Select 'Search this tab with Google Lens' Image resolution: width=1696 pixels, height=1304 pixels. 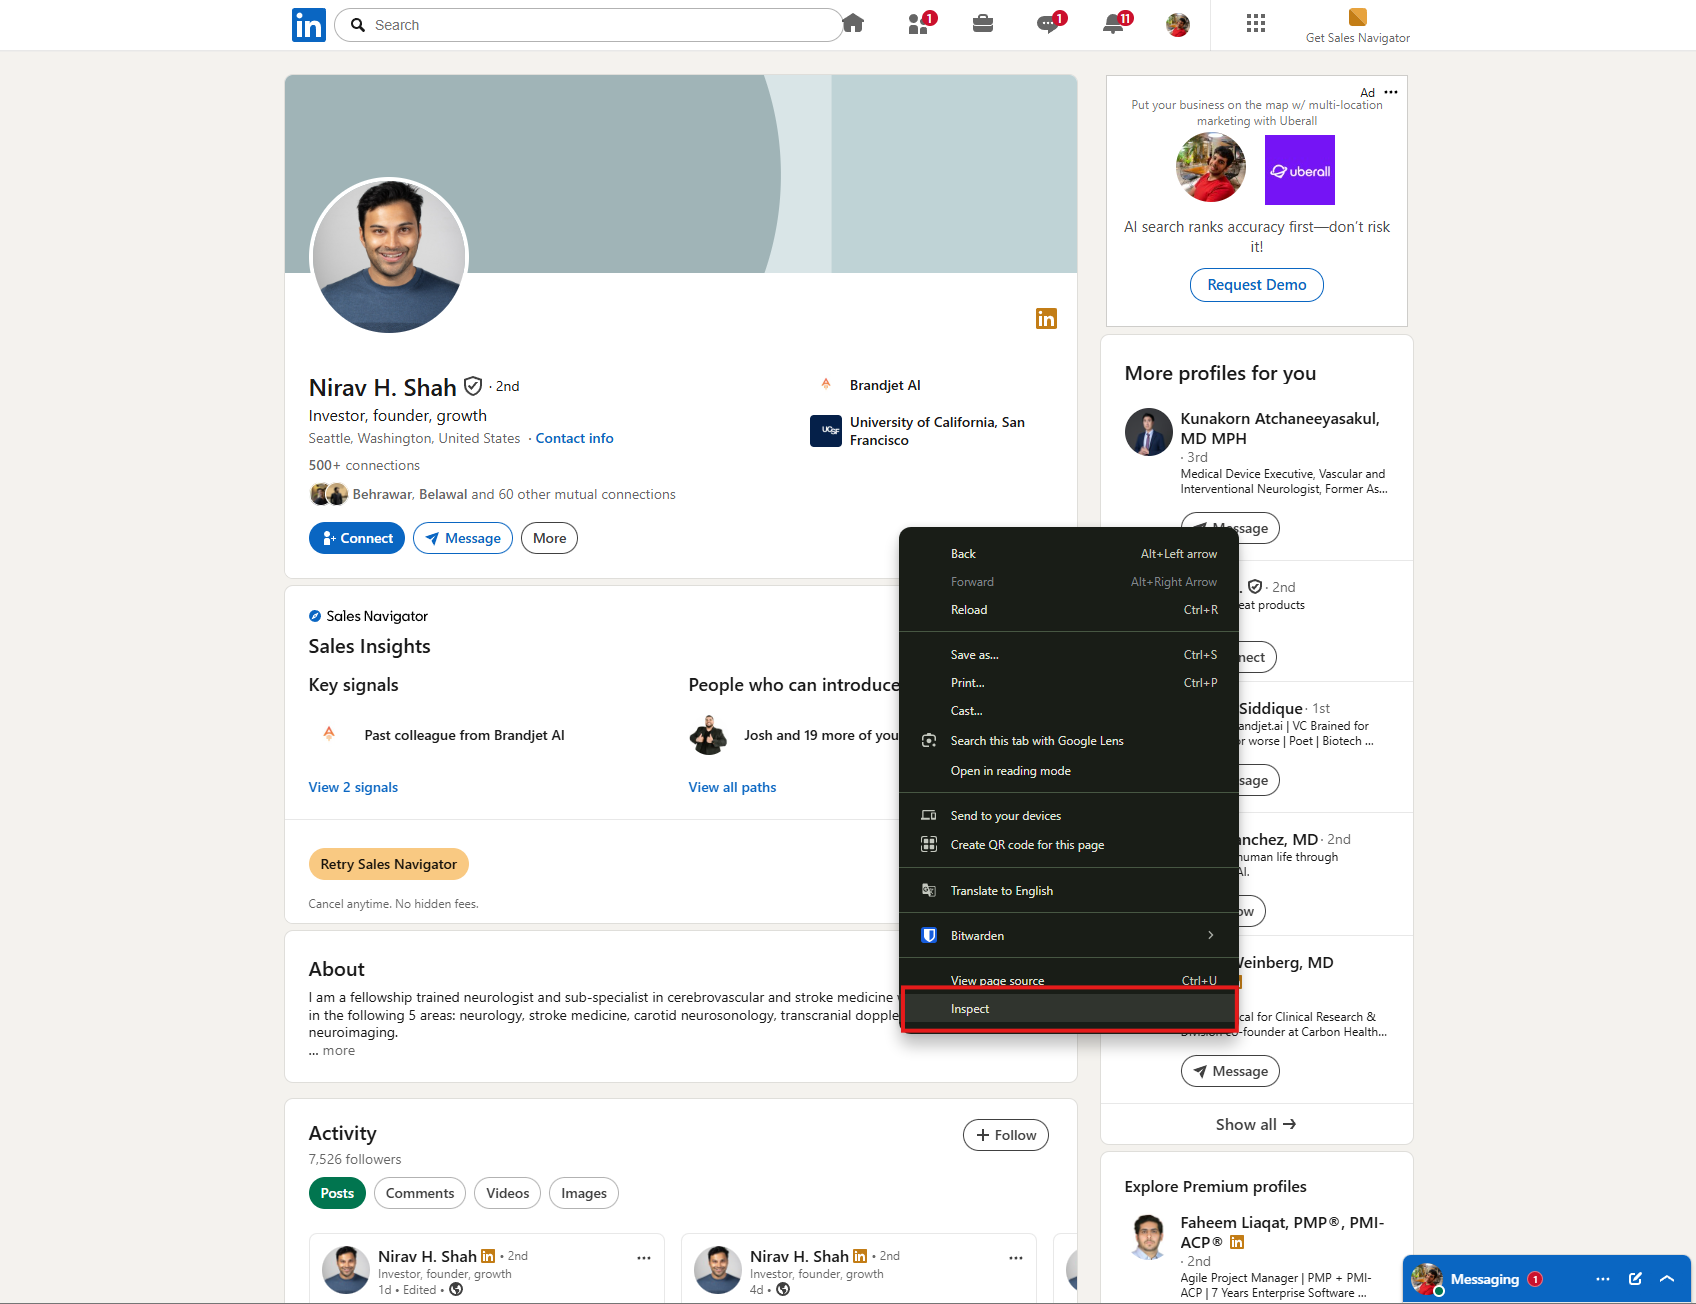pyautogui.click(x=1069, y=741)
